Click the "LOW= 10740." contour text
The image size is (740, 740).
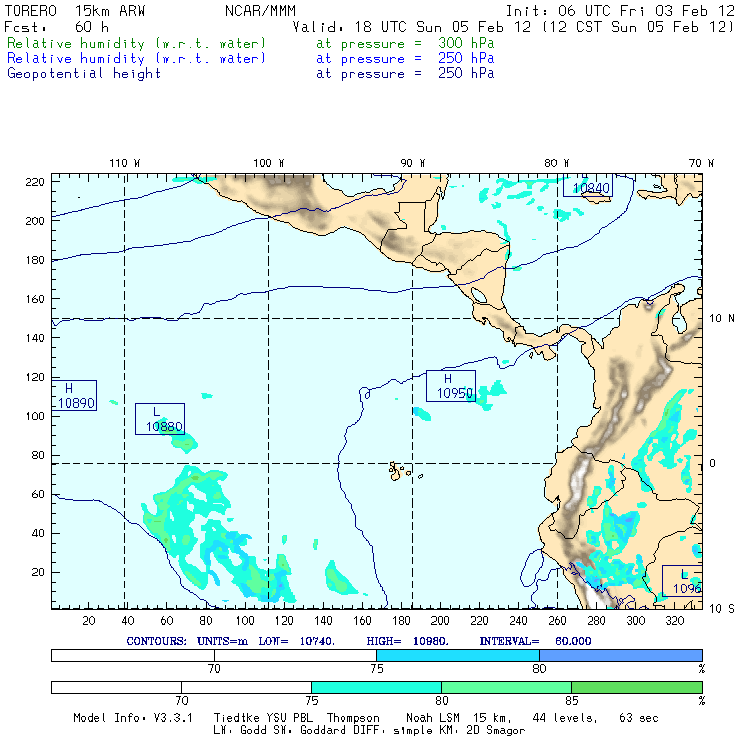click(296, 641)
